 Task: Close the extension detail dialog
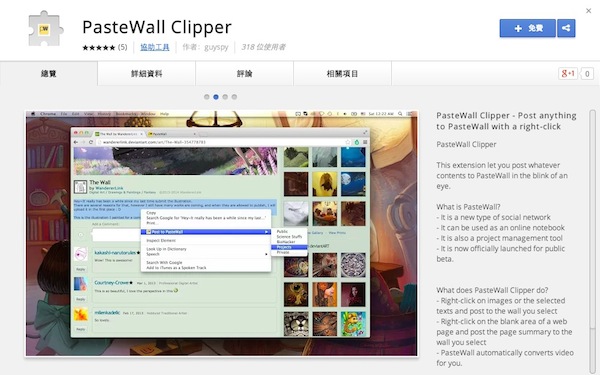[x=589, y=11]
